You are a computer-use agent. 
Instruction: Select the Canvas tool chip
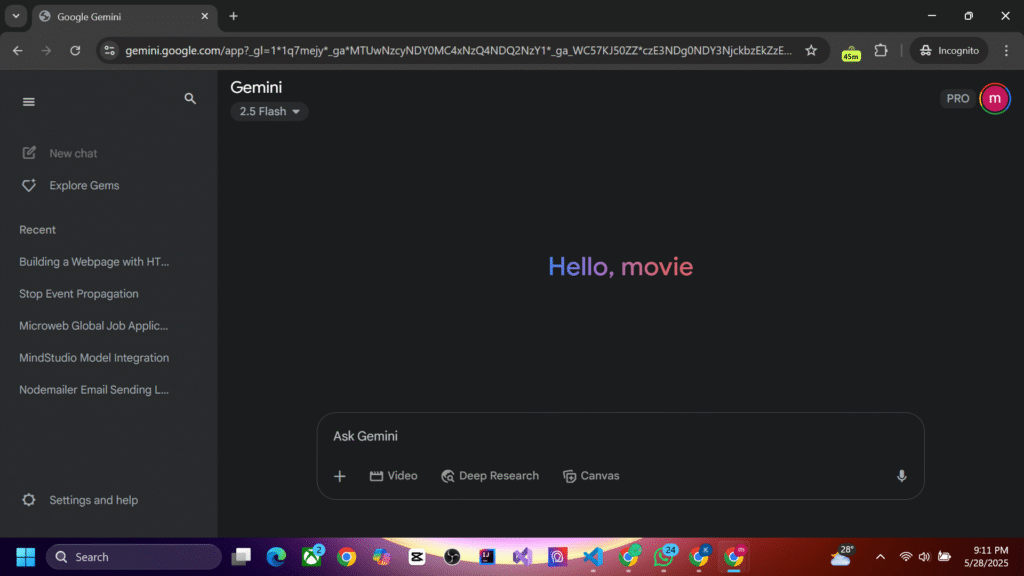[591, 476]
